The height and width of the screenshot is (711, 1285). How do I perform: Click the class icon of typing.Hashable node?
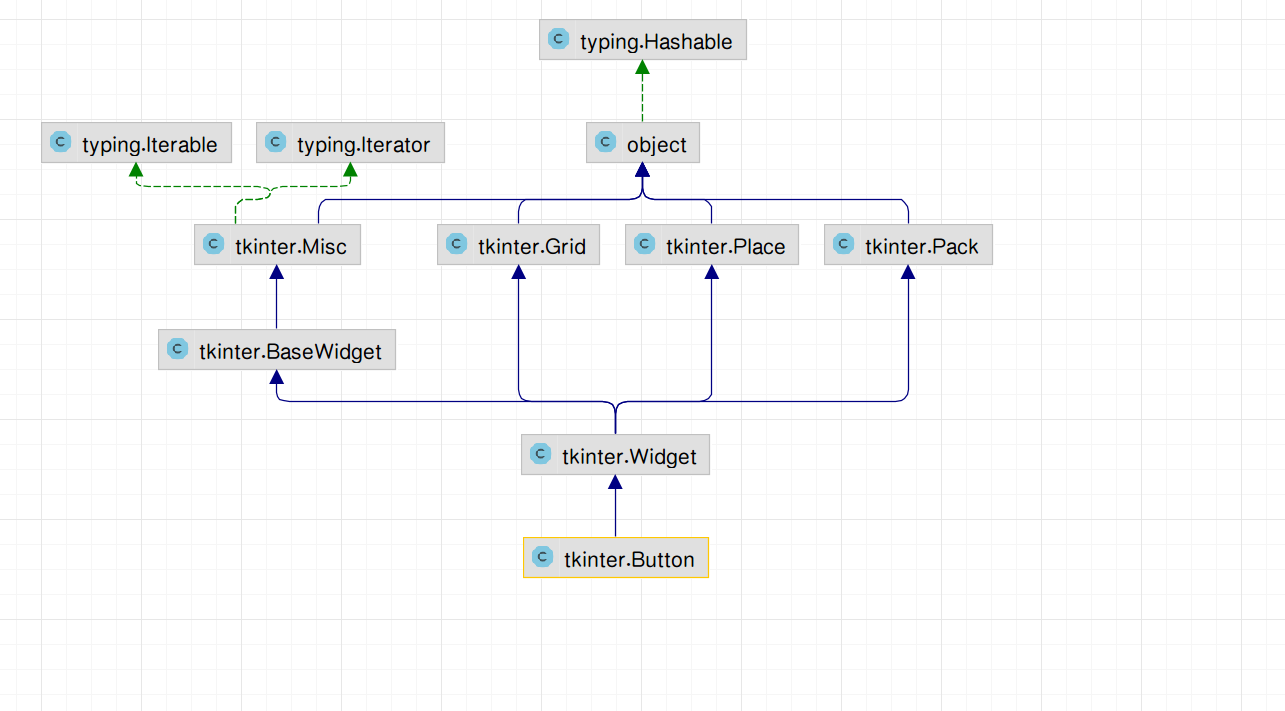(x=558, y=40)
